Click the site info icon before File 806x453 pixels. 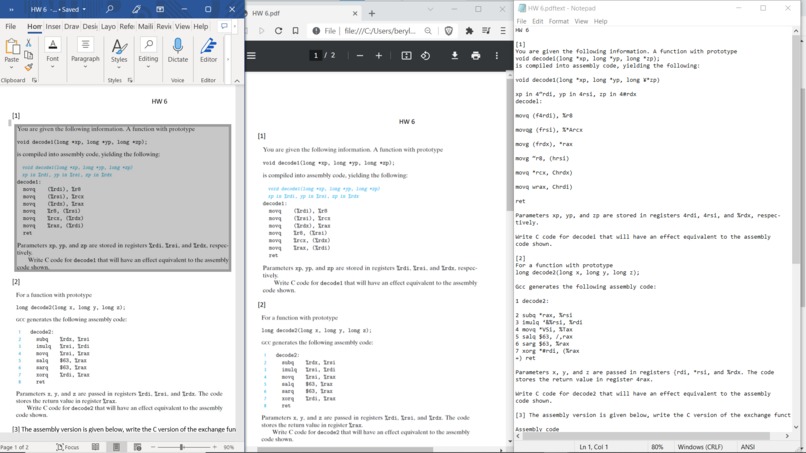316,31
